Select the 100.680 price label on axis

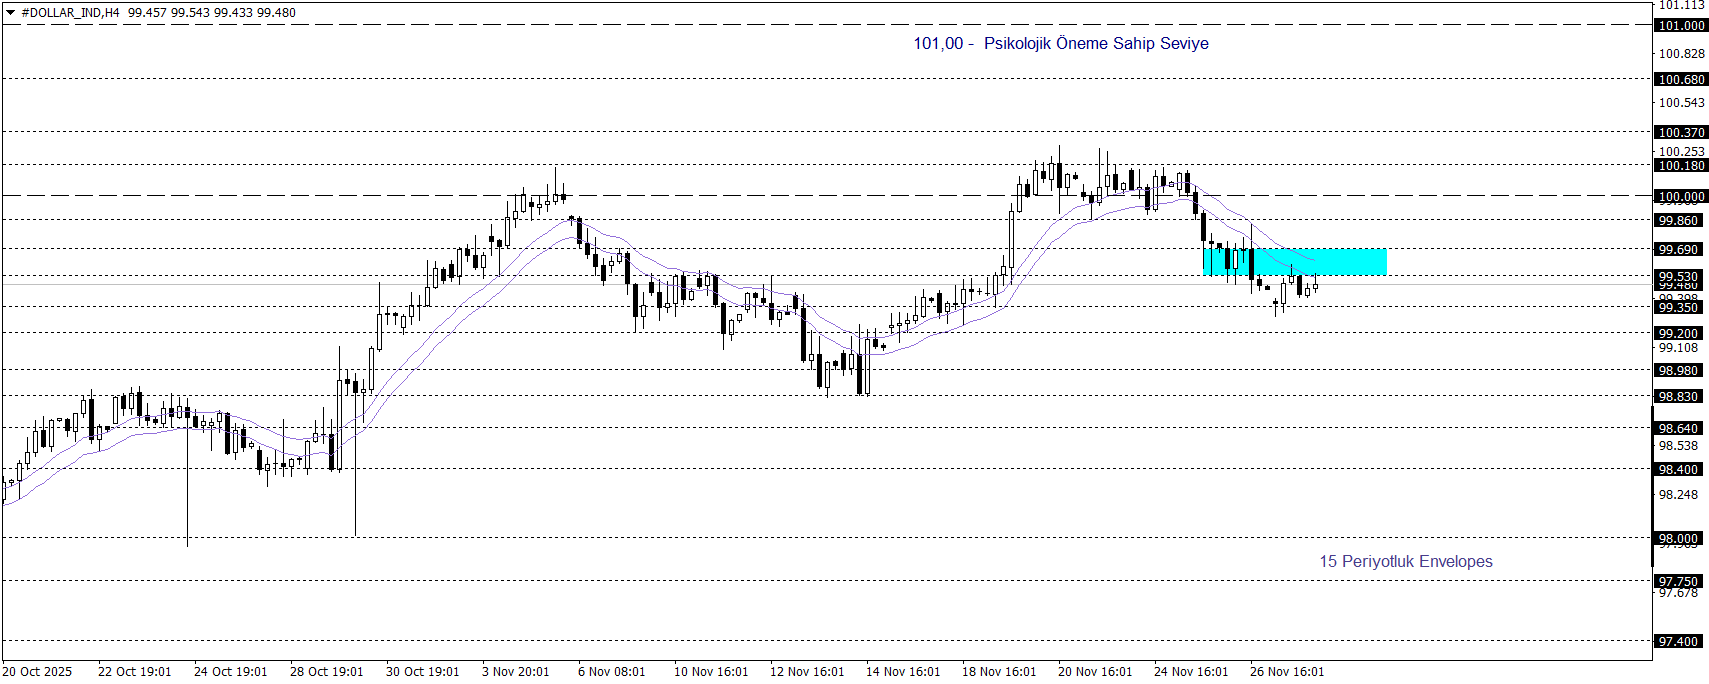[1681, 80]
